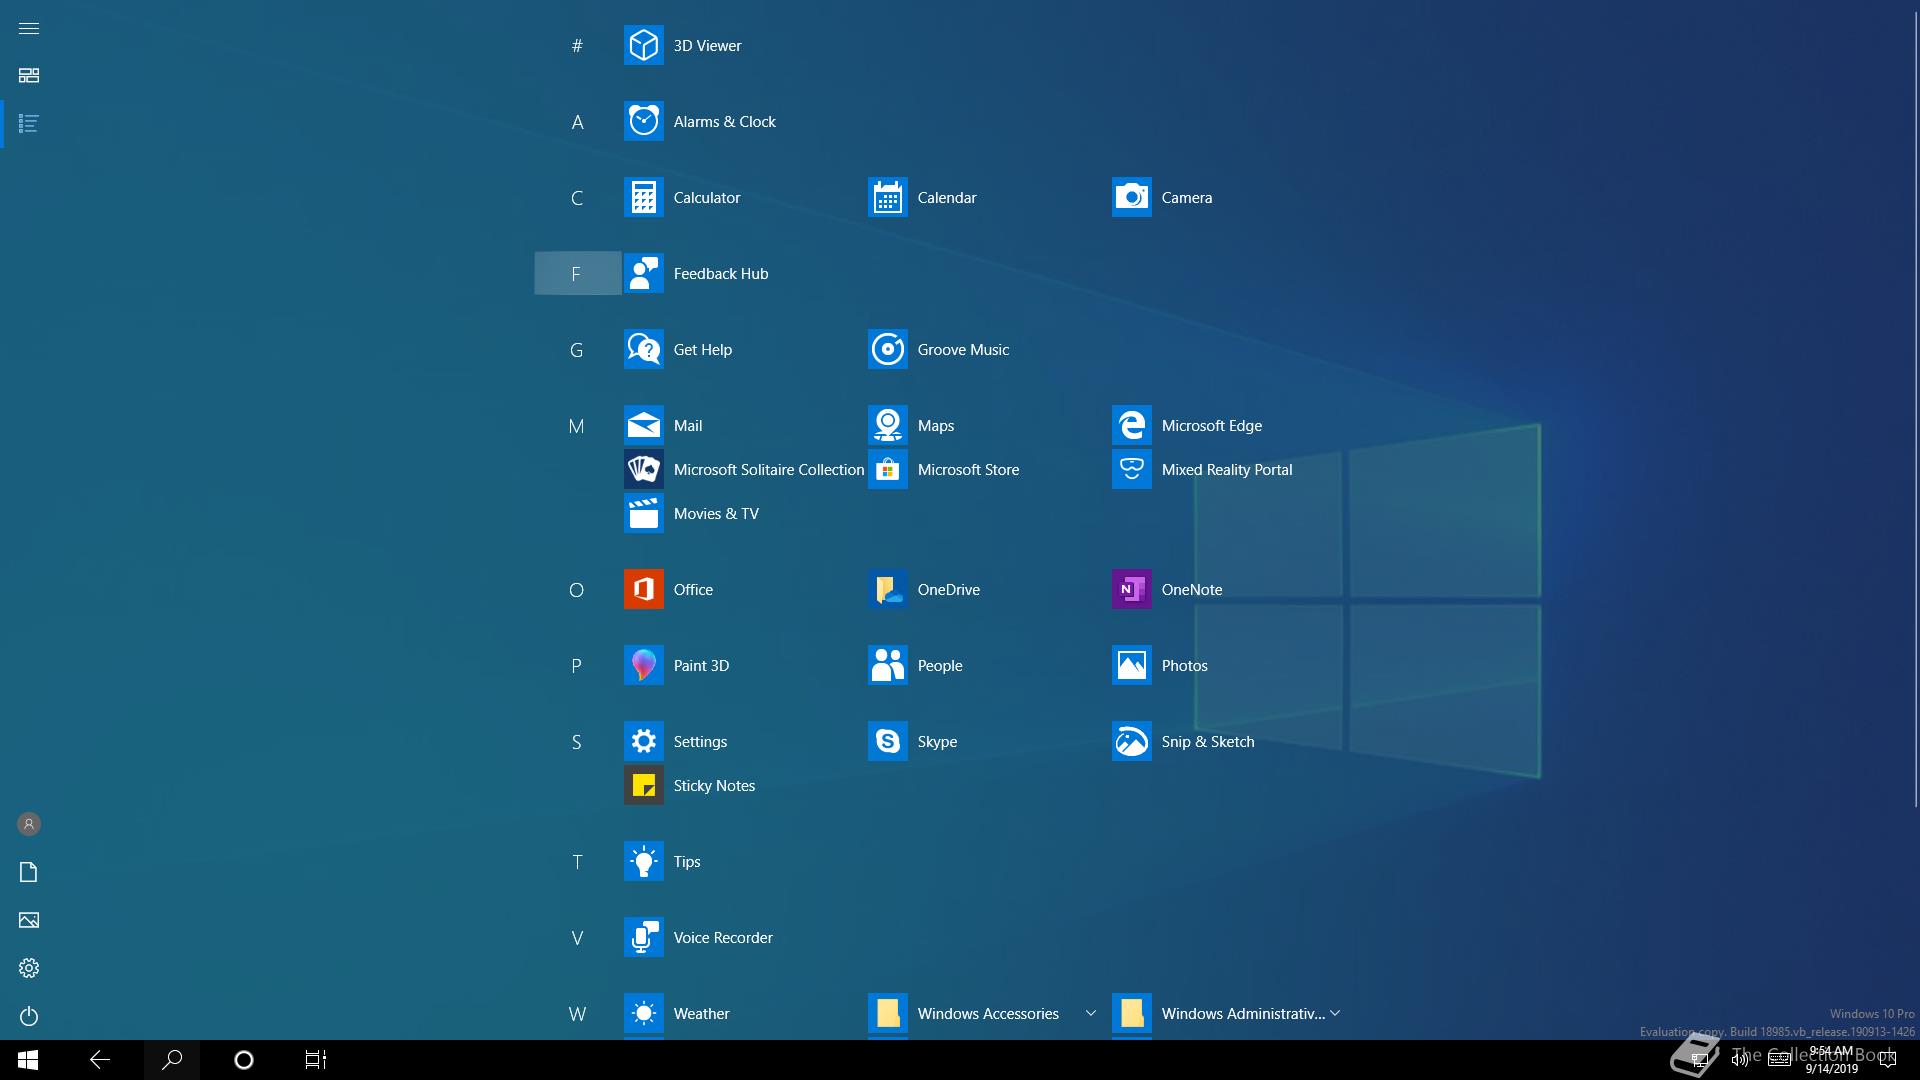Open the Sticky Notes icon

643,785
